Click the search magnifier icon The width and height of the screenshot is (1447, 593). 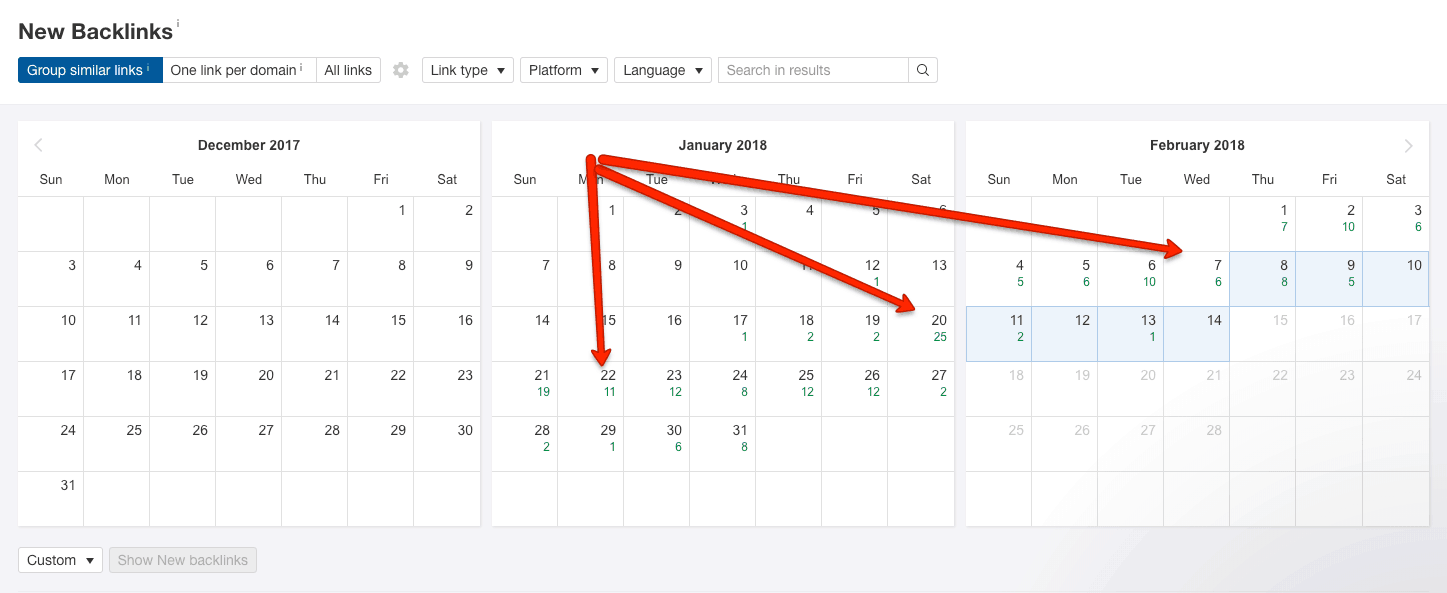pos(923,70)
